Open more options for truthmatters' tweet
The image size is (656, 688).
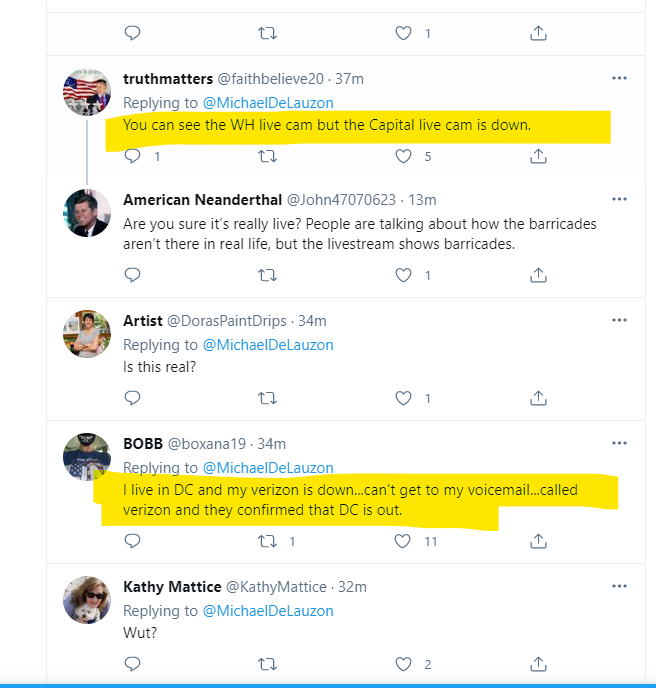click(619, 78)
